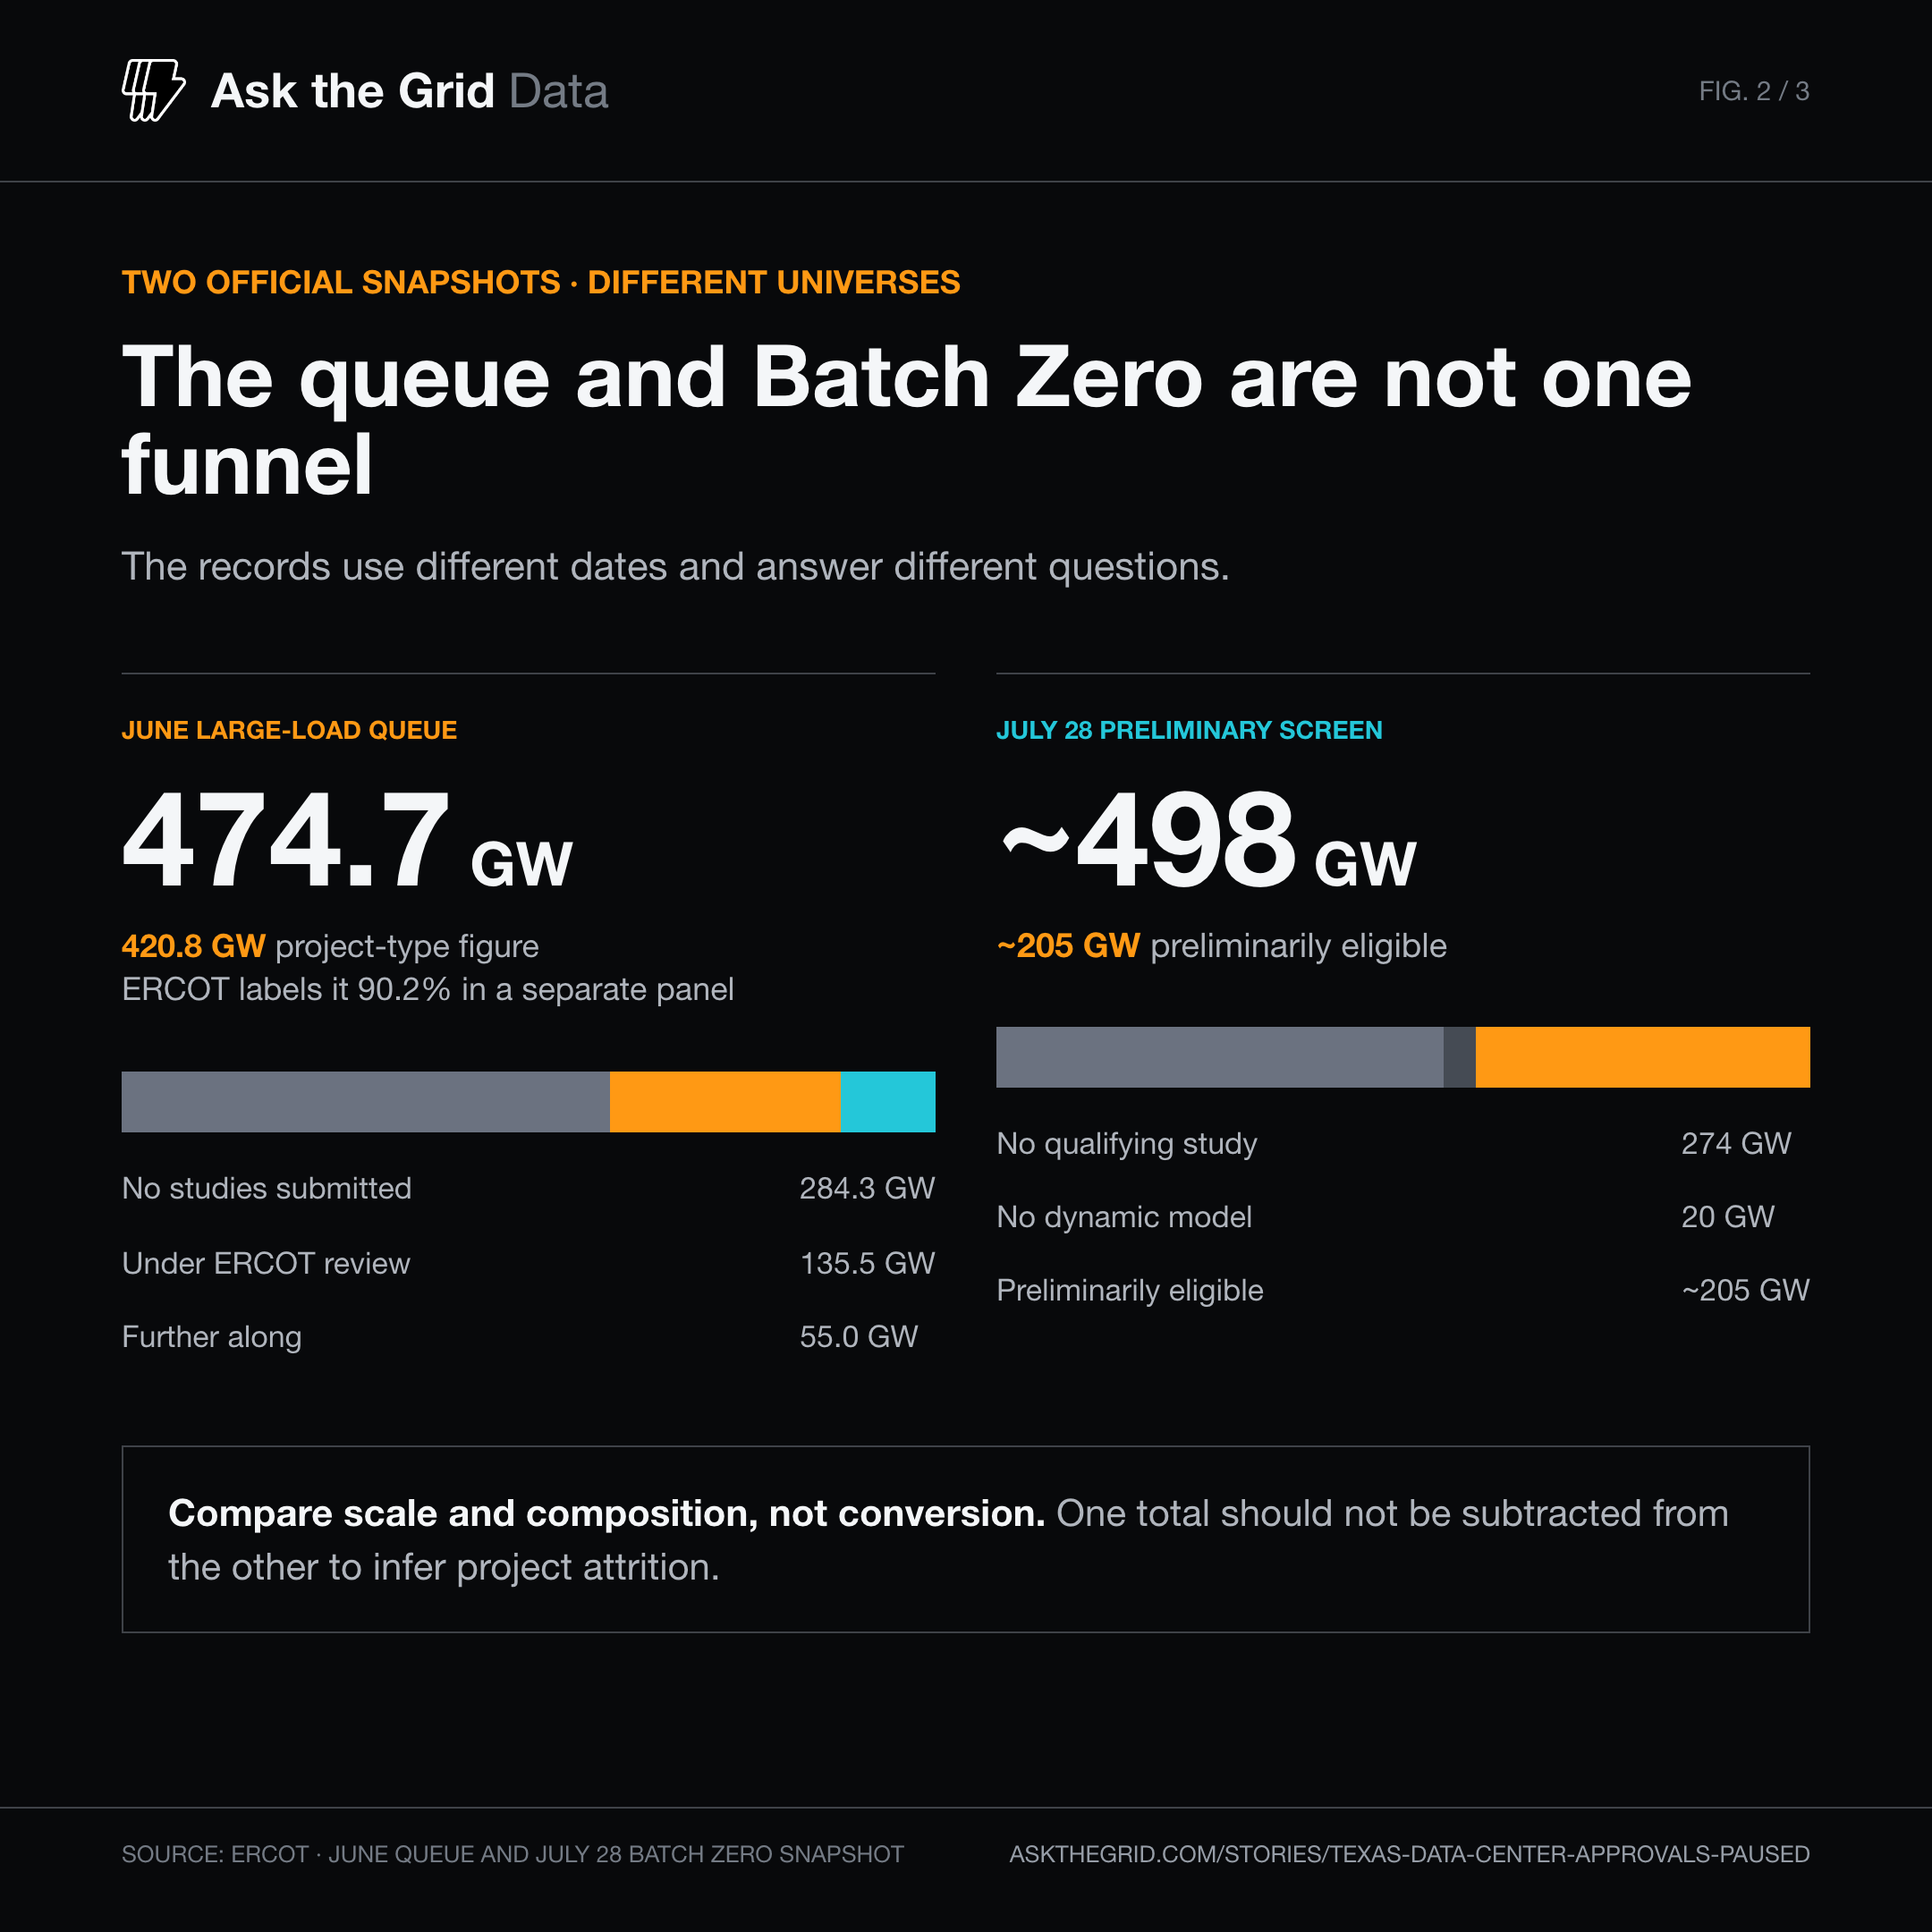Image resolution: width=1932 pixels, height=1932 pixels.
Task: Click the orange Under ERCOT review bar segment
Action: click(x=725, y=1102)
